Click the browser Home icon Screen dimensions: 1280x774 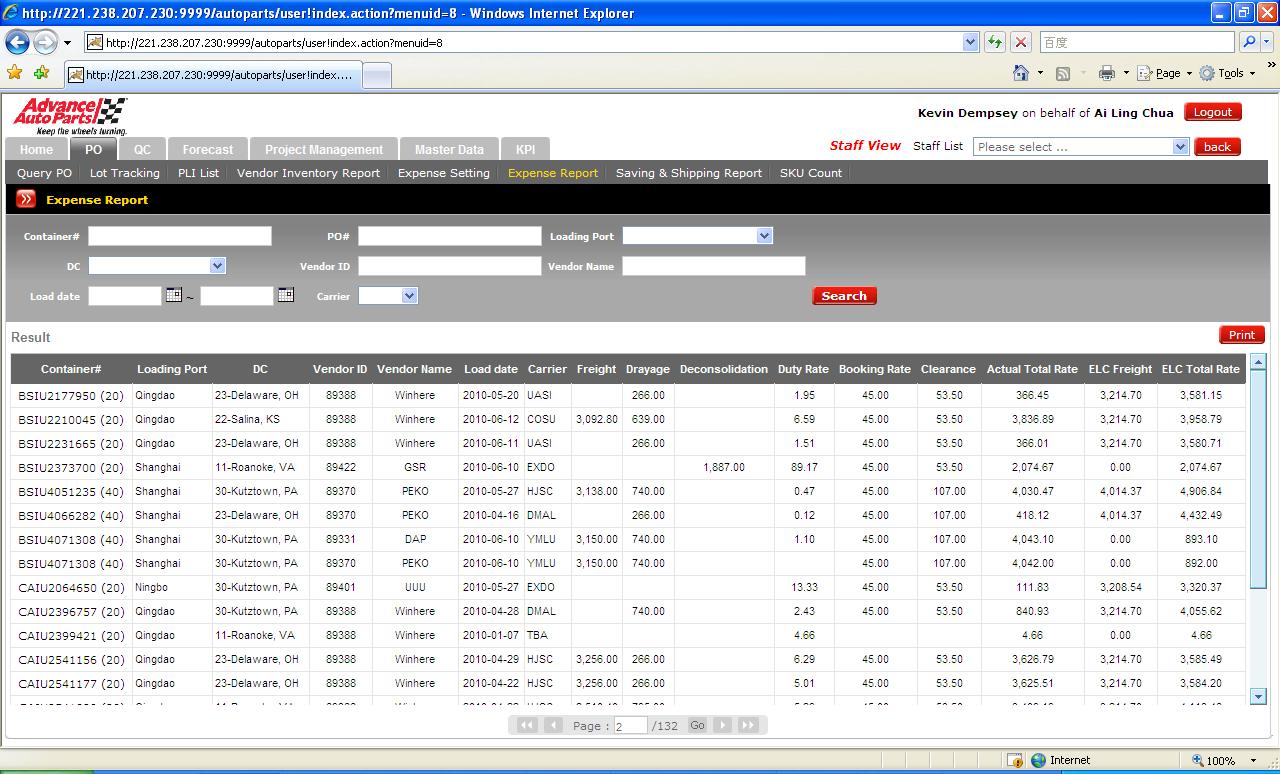1021,73
